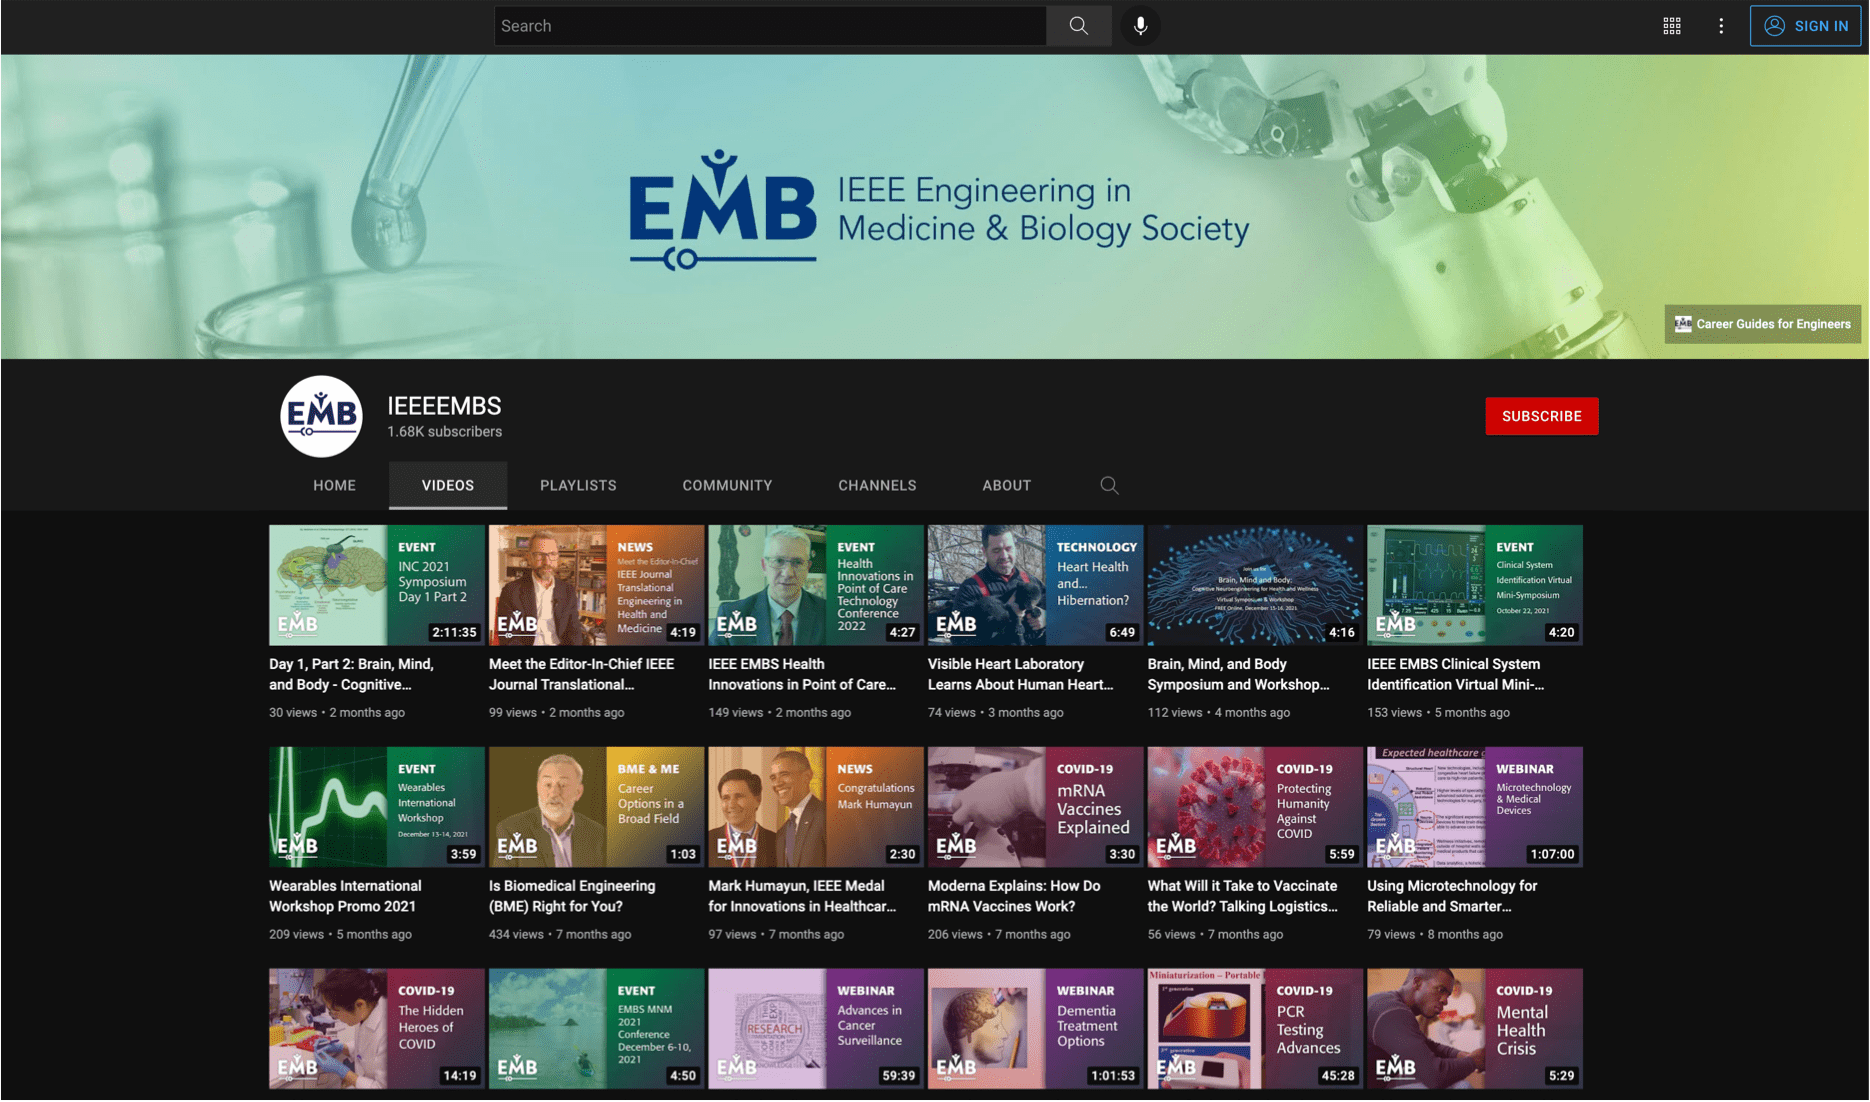Sign in to YouTube

(x=1804, y=26)
